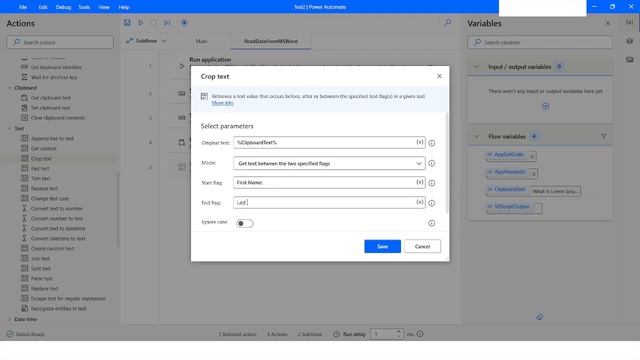The width and height of the screenshot is (640, 360).
Task: Show info for Start flag parameter
Action: click(431, 183)
